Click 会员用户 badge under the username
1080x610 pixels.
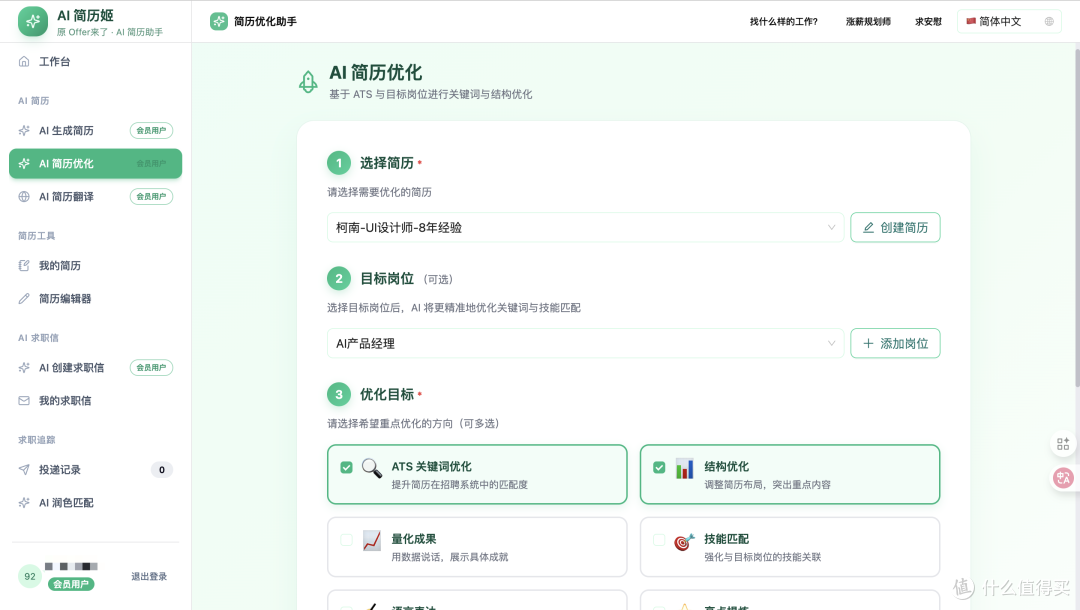(71, 584)
